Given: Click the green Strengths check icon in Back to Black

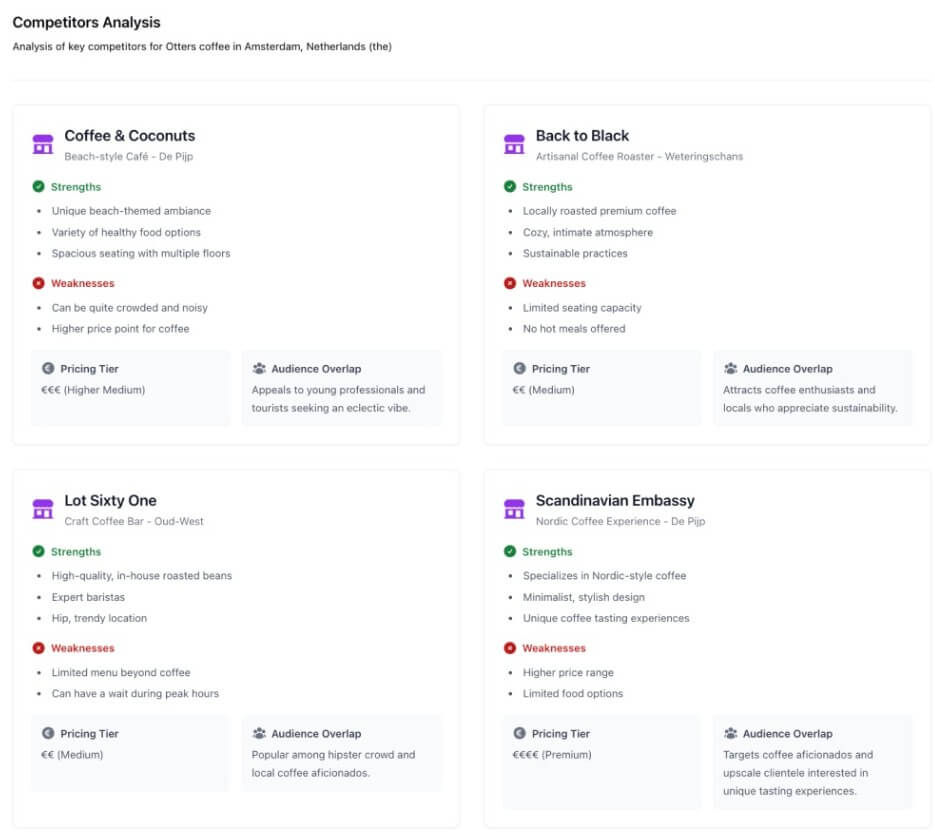Looking at the screenshot, I should pos(510,187).
